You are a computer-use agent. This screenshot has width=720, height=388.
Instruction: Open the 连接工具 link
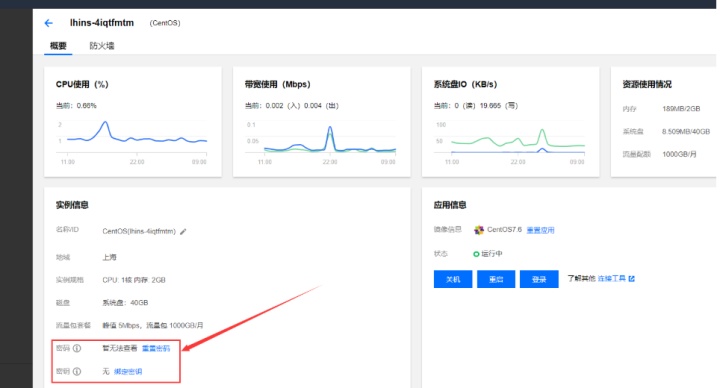click(612, 279)
